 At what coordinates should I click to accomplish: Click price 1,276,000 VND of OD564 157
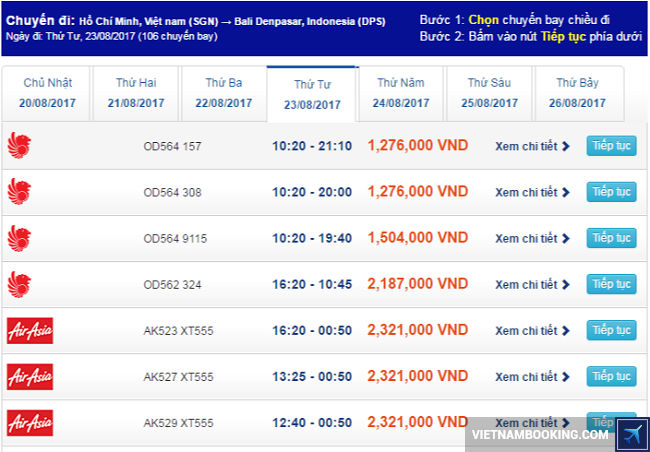pos(418,146)
